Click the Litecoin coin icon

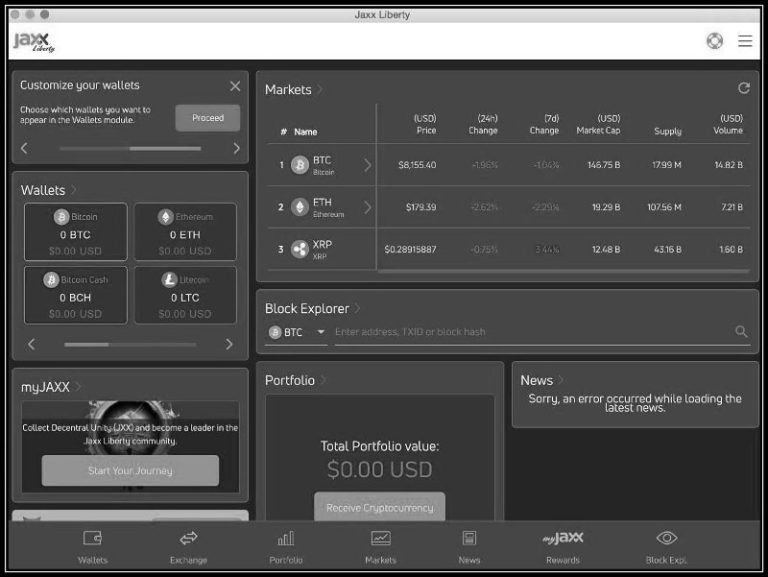pos(169,280)
